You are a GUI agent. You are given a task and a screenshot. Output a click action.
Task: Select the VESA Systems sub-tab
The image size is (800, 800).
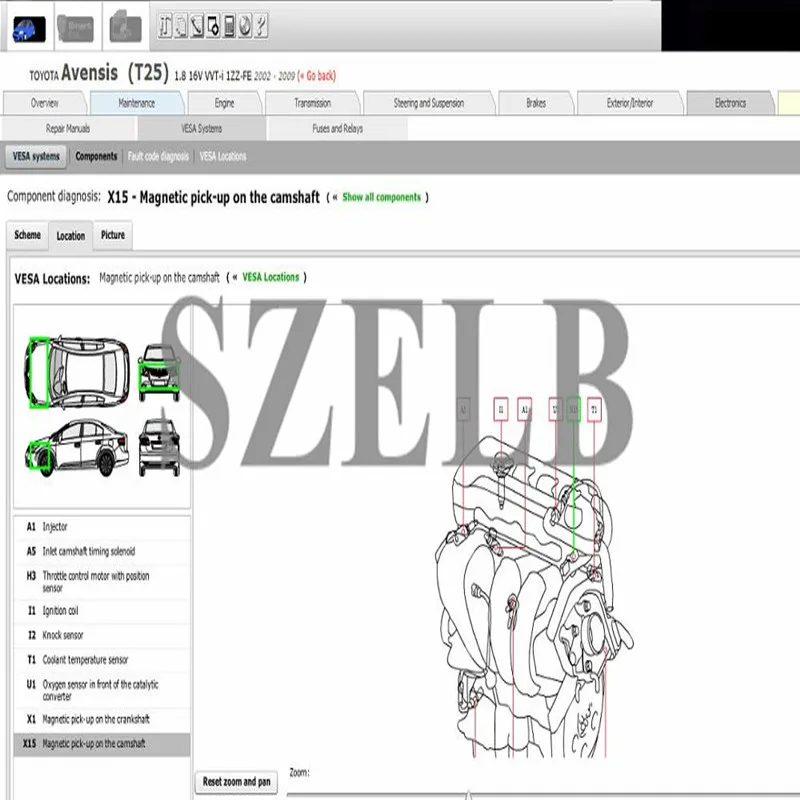click(202, 129)
